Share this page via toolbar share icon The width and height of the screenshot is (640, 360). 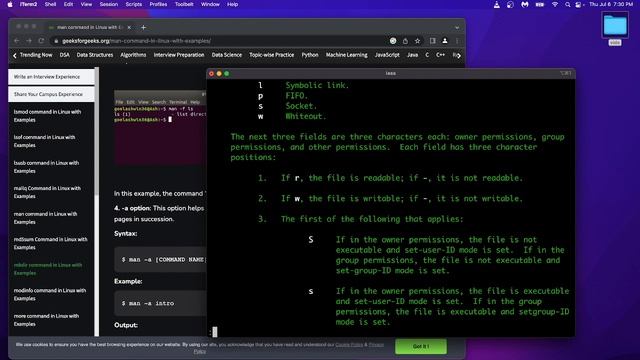(405, 41)
